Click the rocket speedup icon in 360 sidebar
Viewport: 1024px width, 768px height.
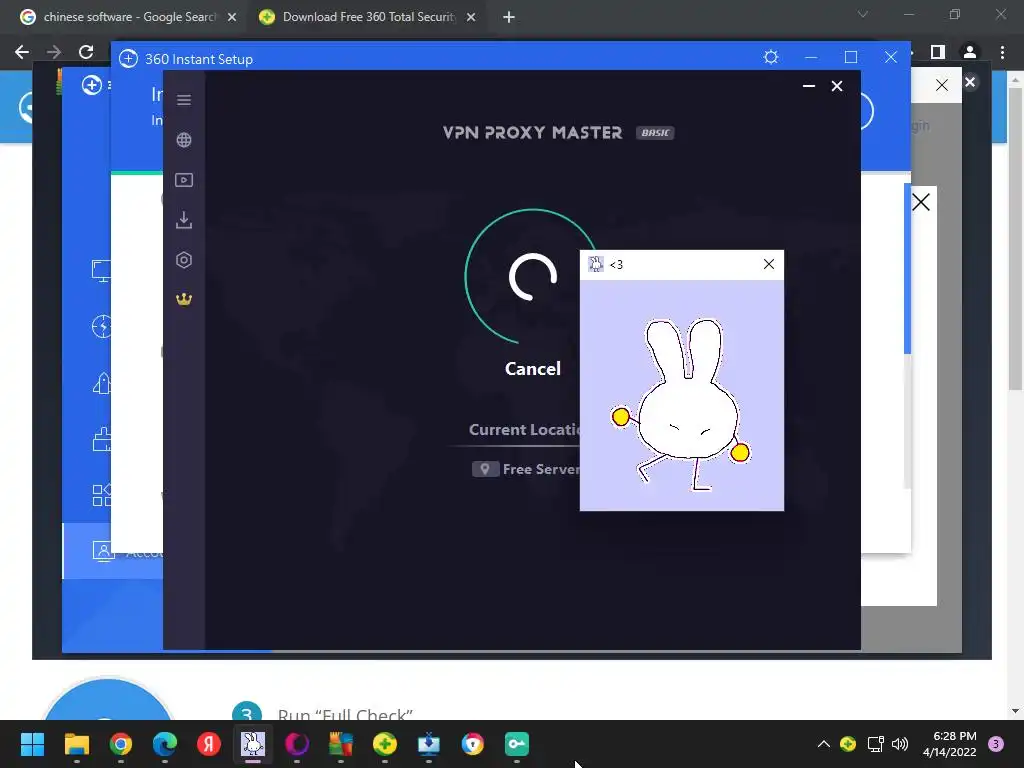(101, 383)
